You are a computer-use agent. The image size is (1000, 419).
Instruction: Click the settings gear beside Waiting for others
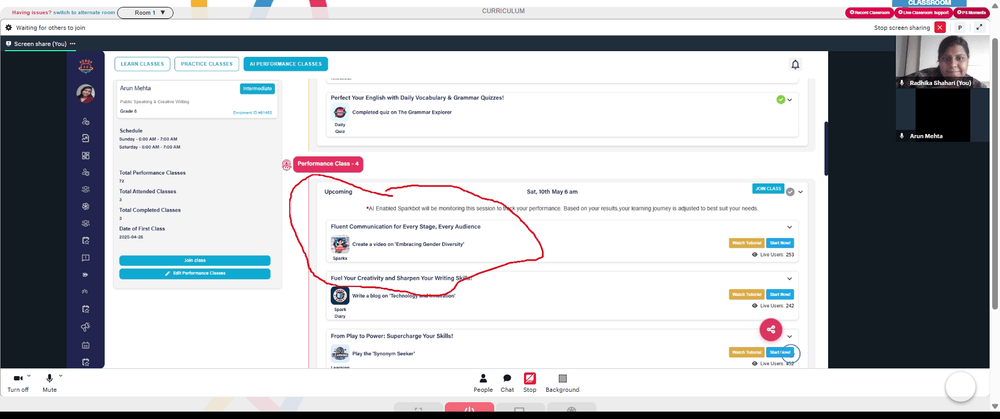9,27
